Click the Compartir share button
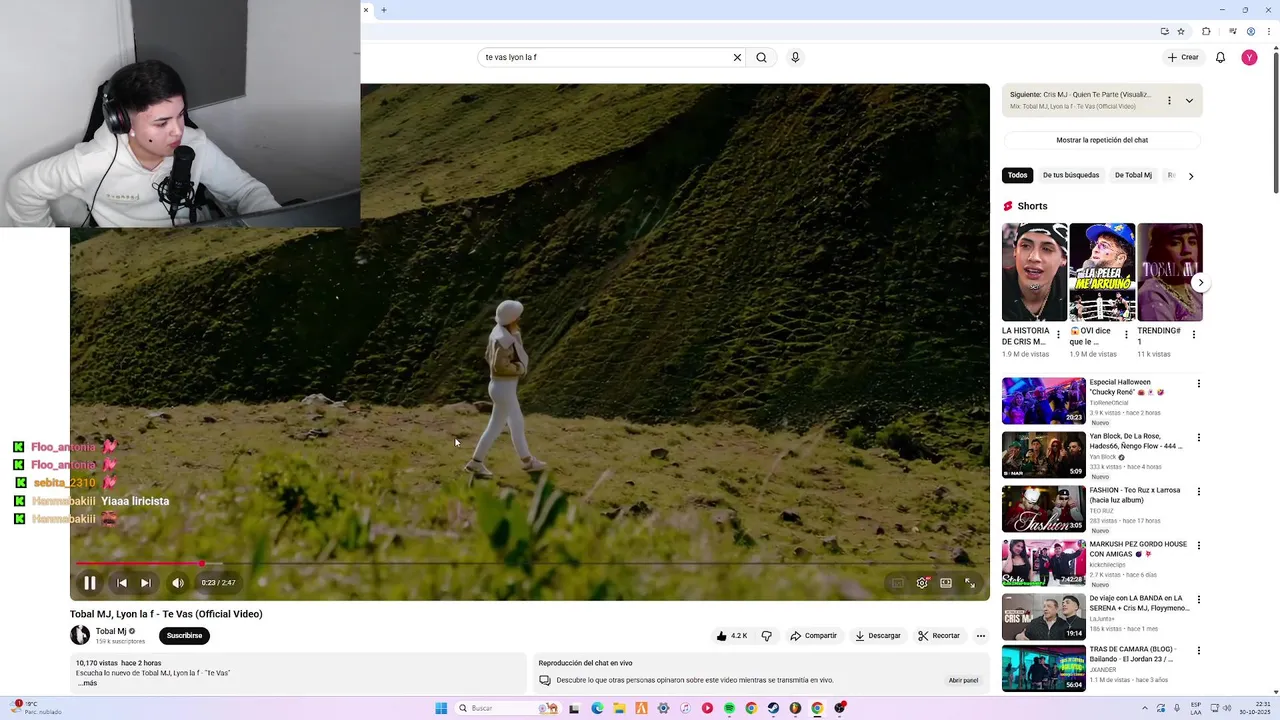This screenshot has height=720, width=1280. 813,636
